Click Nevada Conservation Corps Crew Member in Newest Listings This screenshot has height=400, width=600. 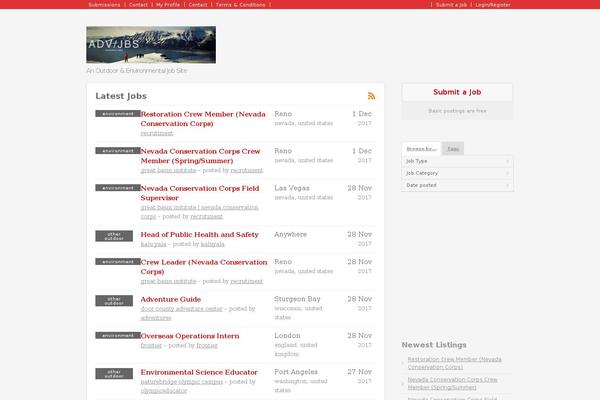pos(452,384)
